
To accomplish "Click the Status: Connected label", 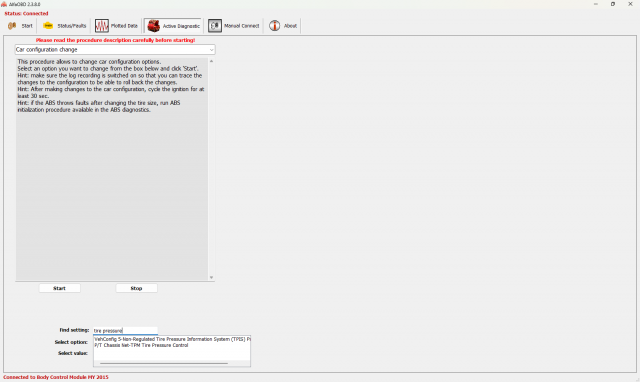I will tap(26, 13).
